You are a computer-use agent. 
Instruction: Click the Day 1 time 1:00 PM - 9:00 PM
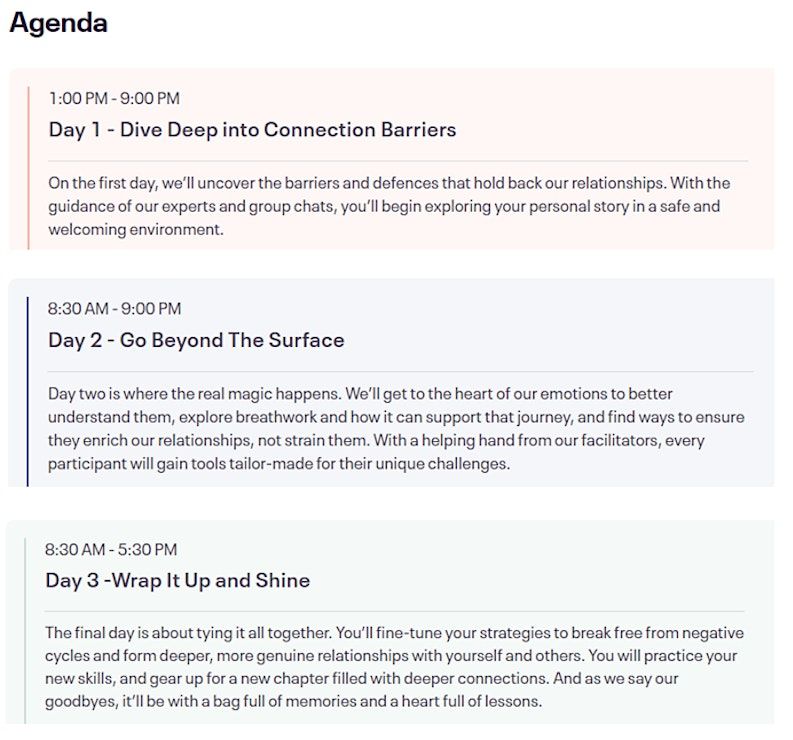(114, 98)
